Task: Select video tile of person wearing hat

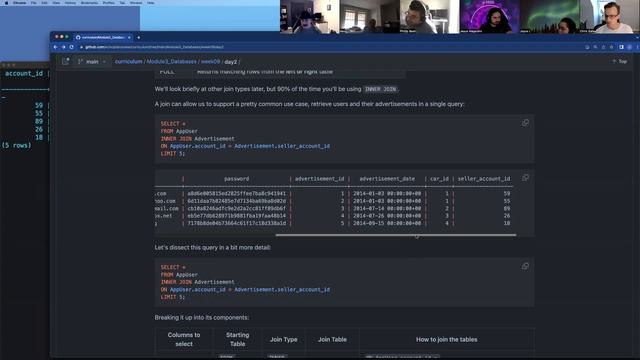Action: coord(309,17)
